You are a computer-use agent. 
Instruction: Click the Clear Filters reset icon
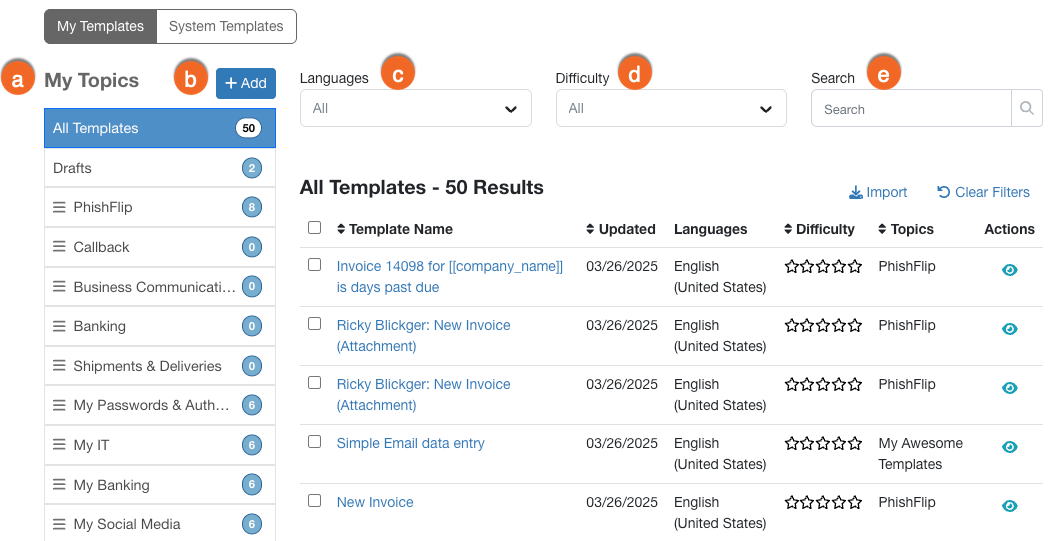[x=943, y=192]
